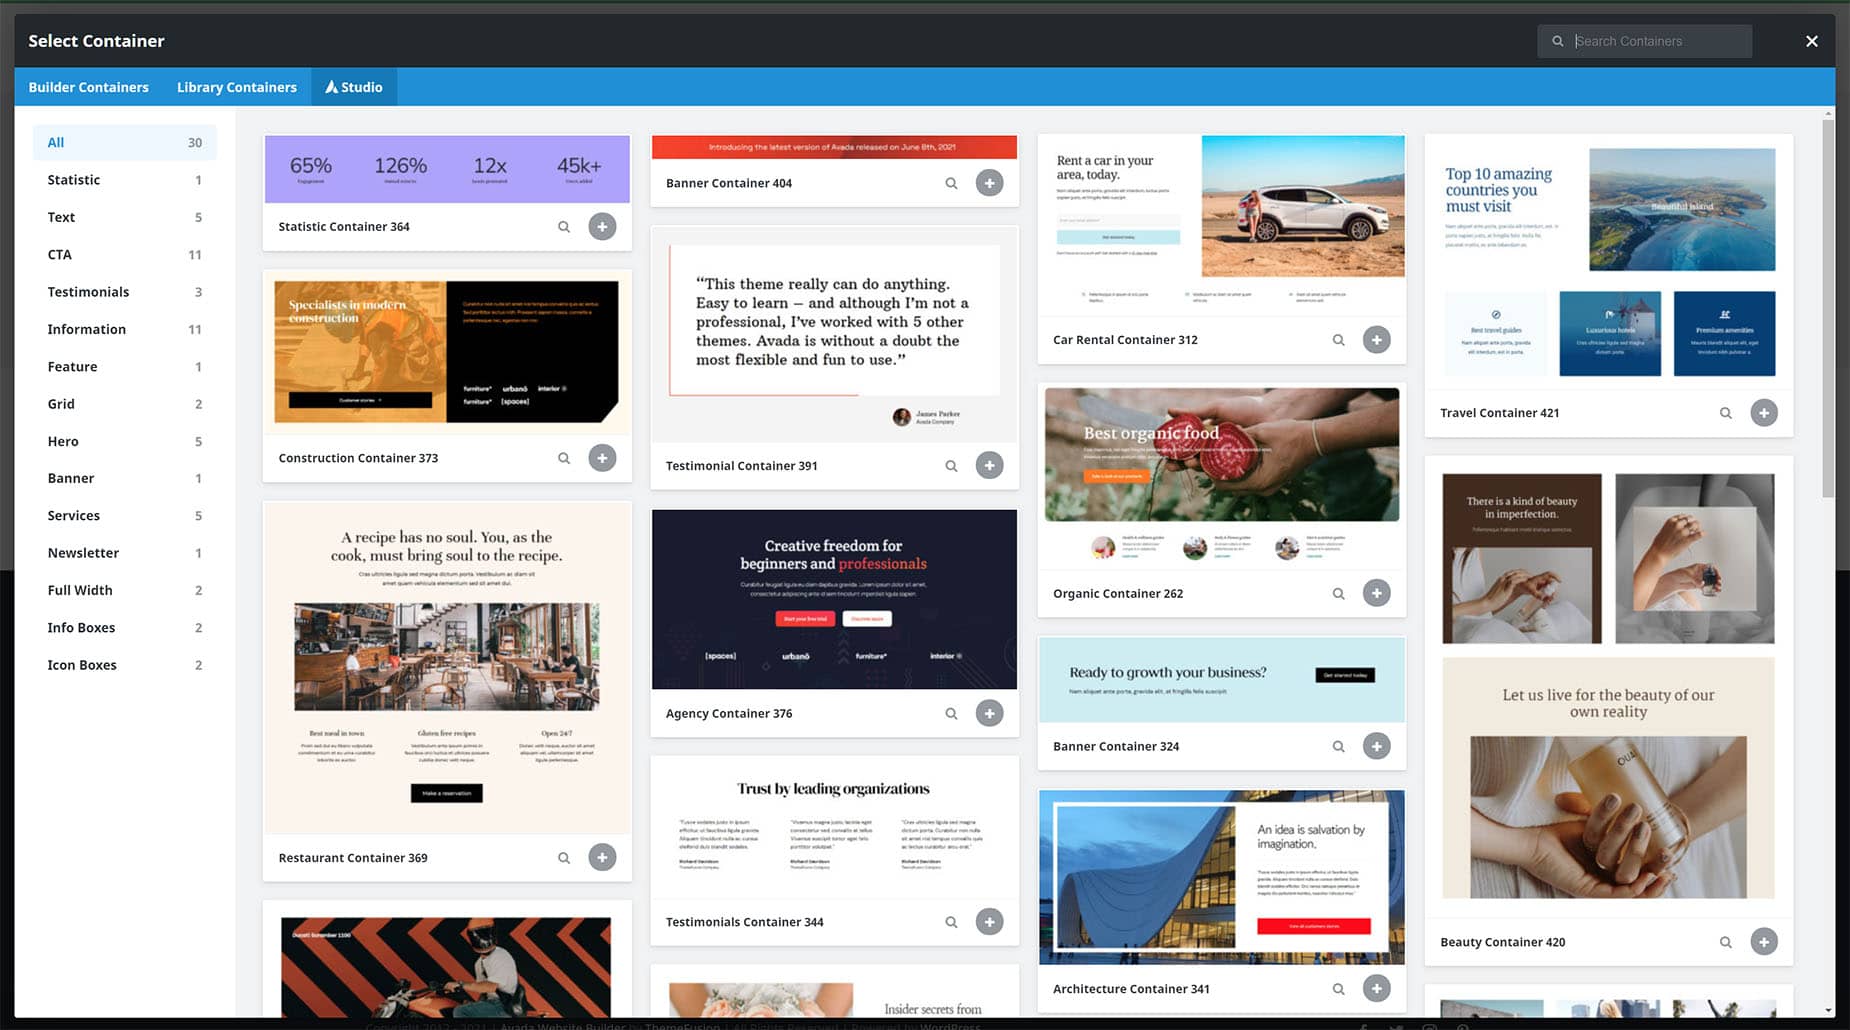
Task: Add Organic Container 262 with plus icon
Action: 1377,593
